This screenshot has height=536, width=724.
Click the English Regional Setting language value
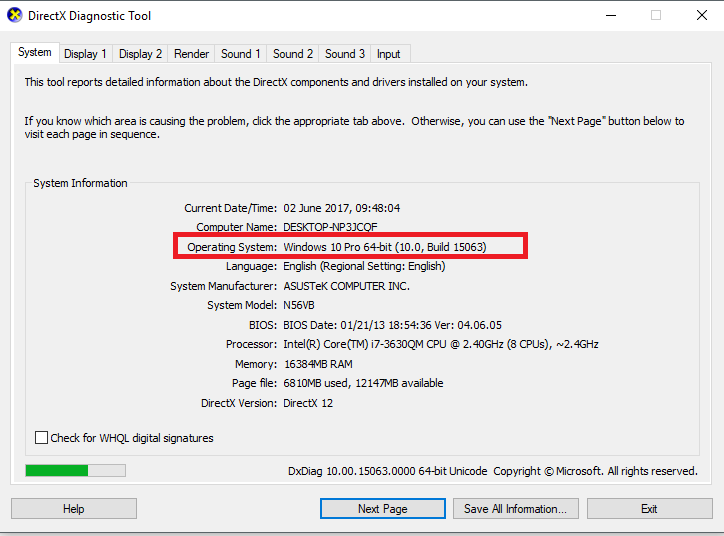pos(364,266)
